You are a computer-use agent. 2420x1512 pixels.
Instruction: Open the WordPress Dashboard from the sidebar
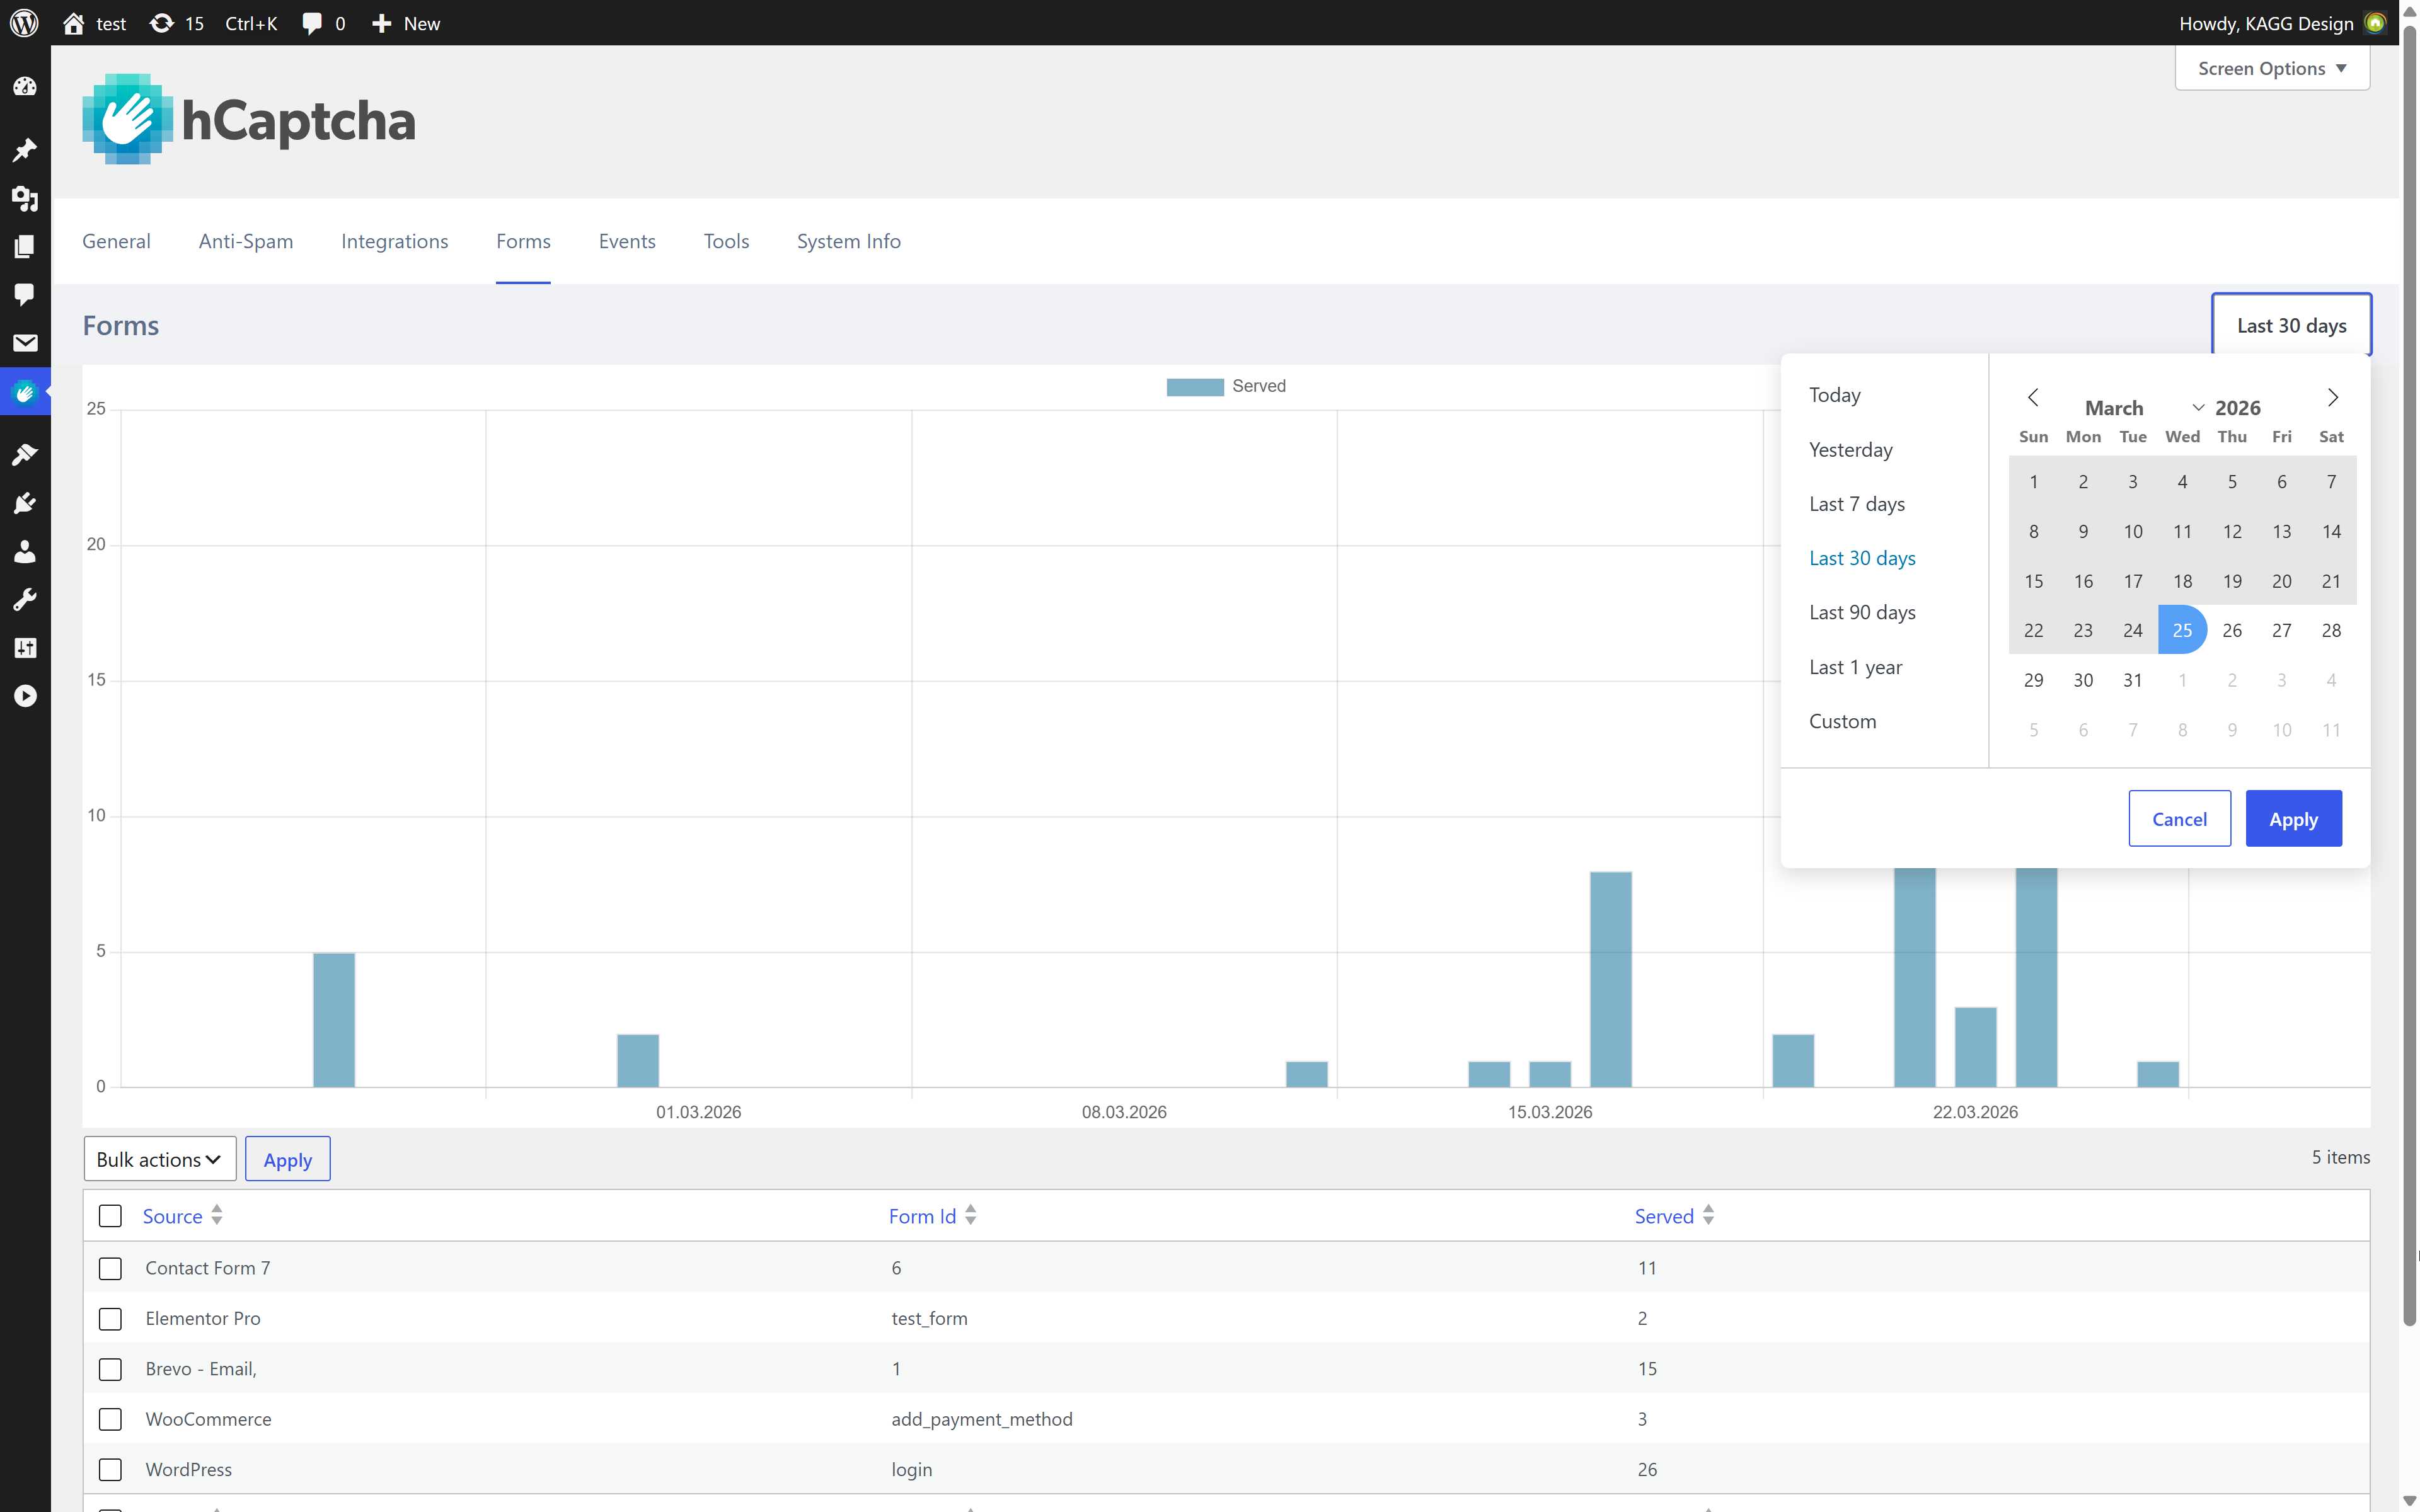pos(26,87)
